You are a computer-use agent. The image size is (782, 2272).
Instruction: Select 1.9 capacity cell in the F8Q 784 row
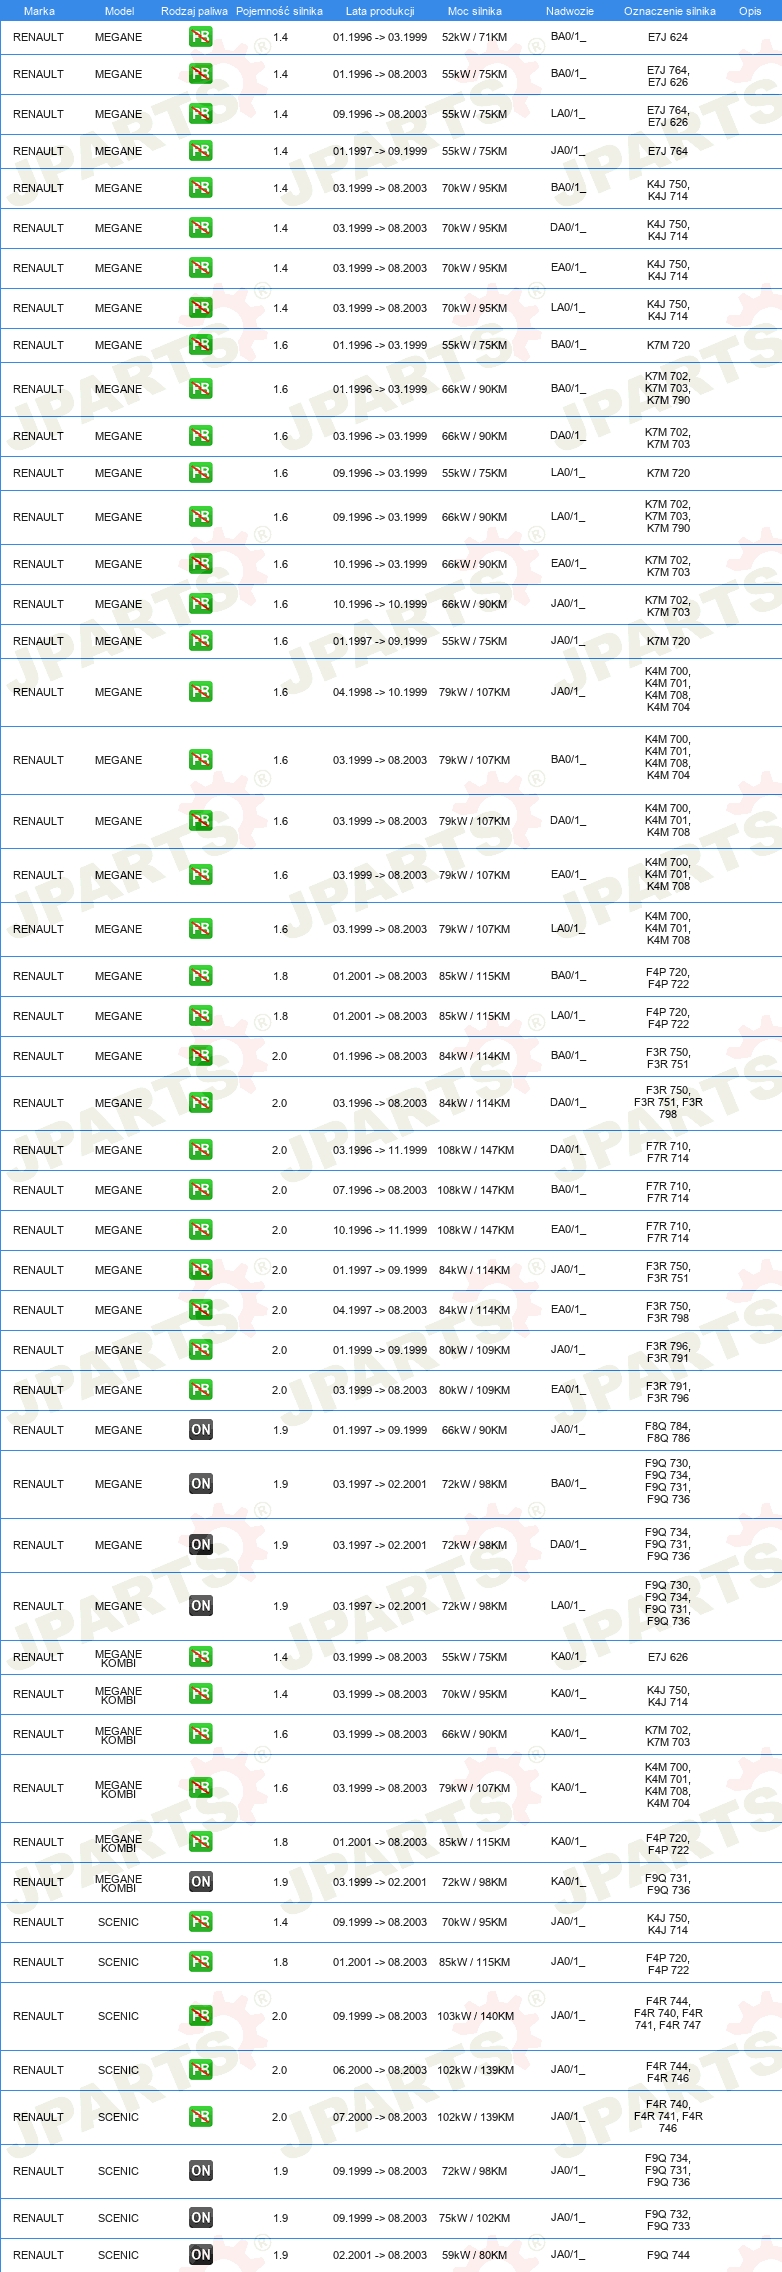(280, 1430)
